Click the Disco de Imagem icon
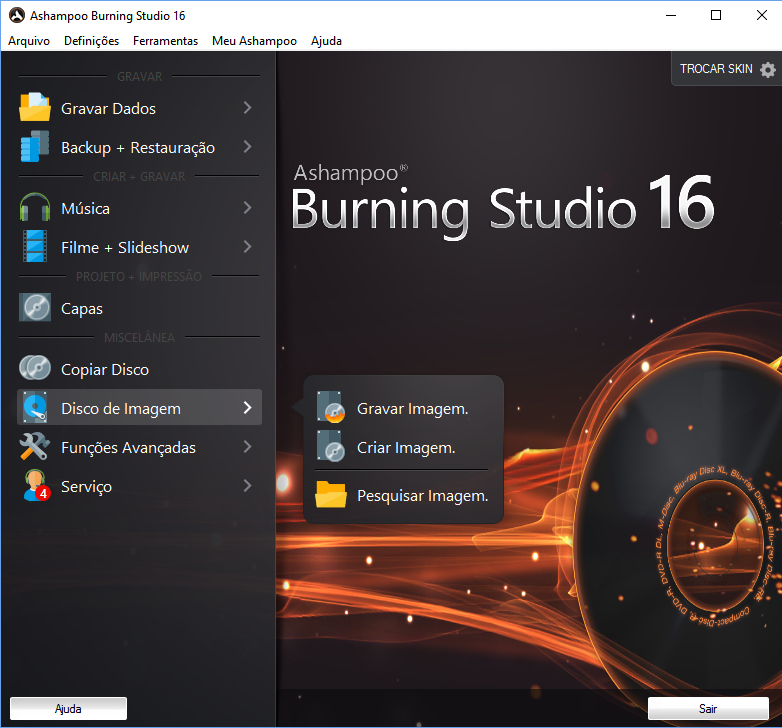The image size is (782, 728). click(35, 407)
